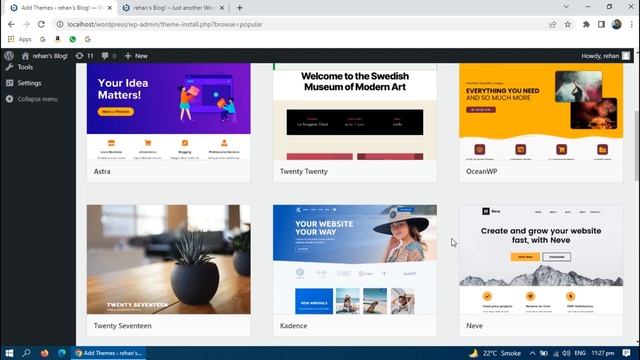View site information icon in the address bar
The width and height of the screenshot is (640, 360).
click(60, 24)
